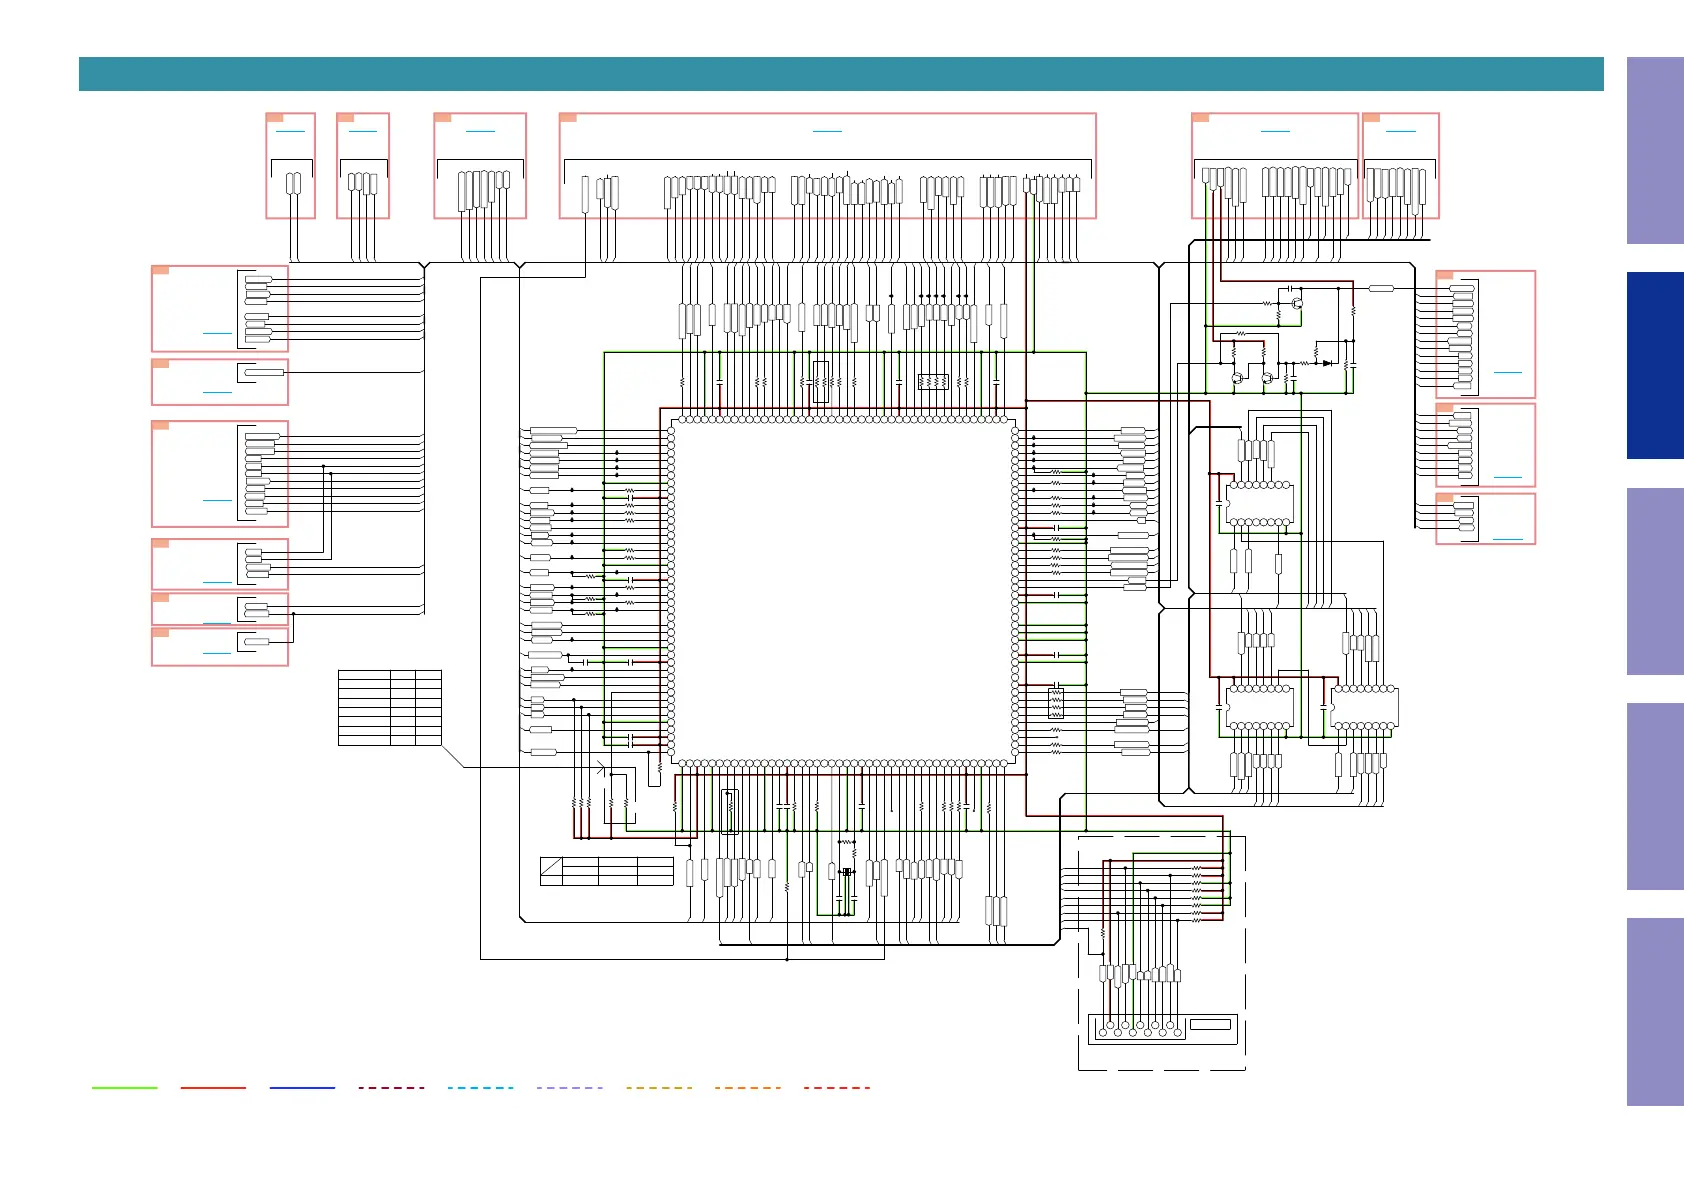Follow the blue link in the top-left narrowest connector box

[x=290, y=131]
